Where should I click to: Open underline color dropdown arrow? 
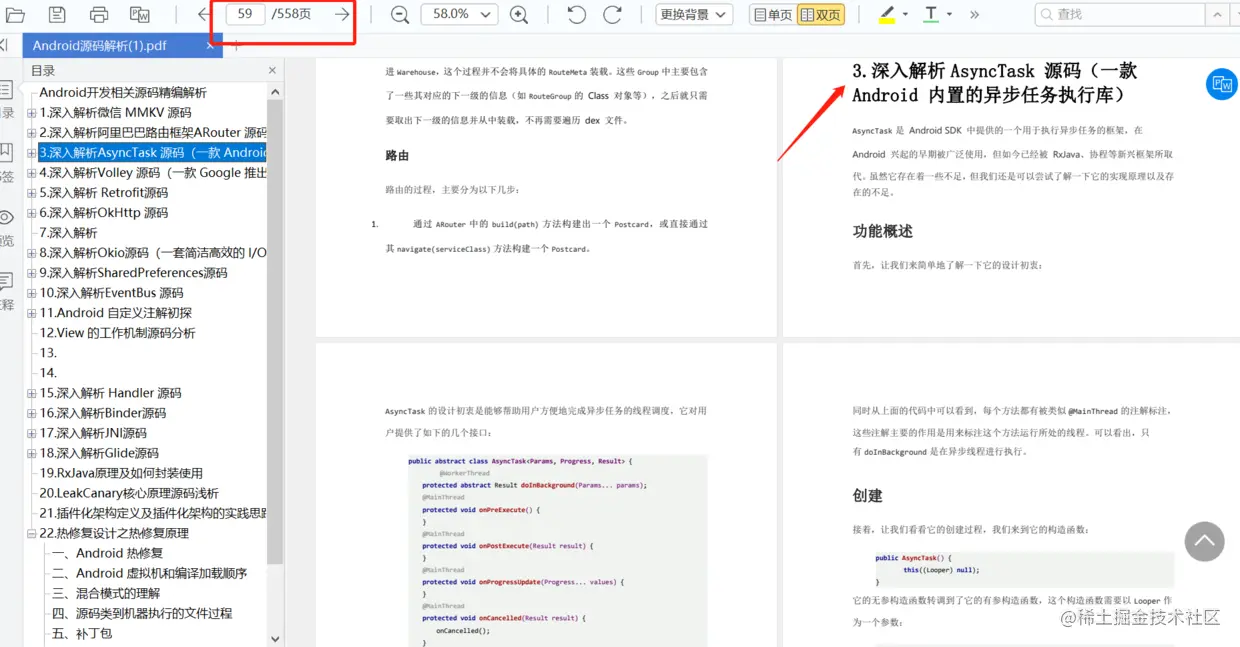[949, 14]
